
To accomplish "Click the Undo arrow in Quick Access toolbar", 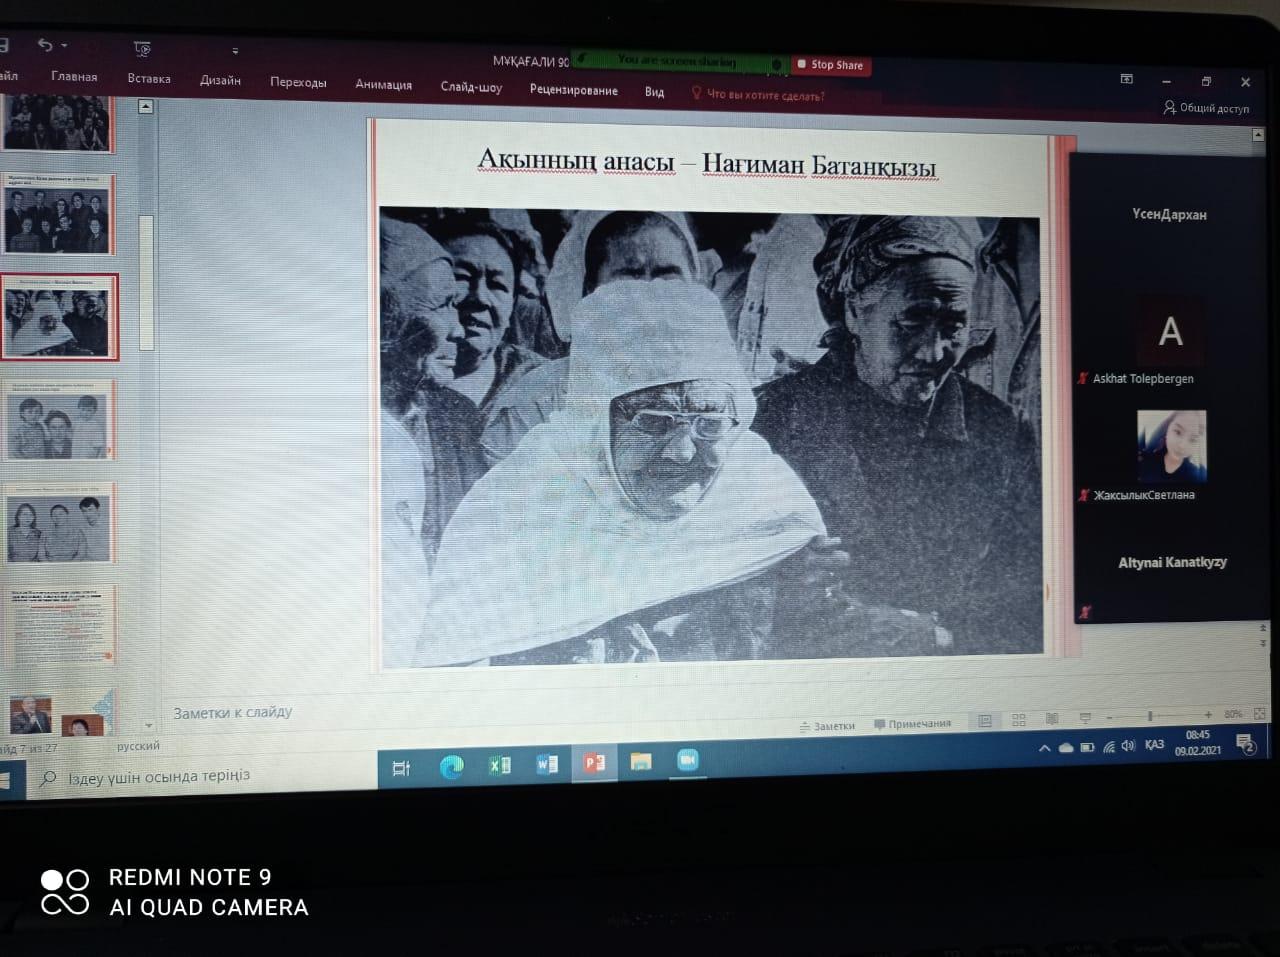I will (44, 45).
